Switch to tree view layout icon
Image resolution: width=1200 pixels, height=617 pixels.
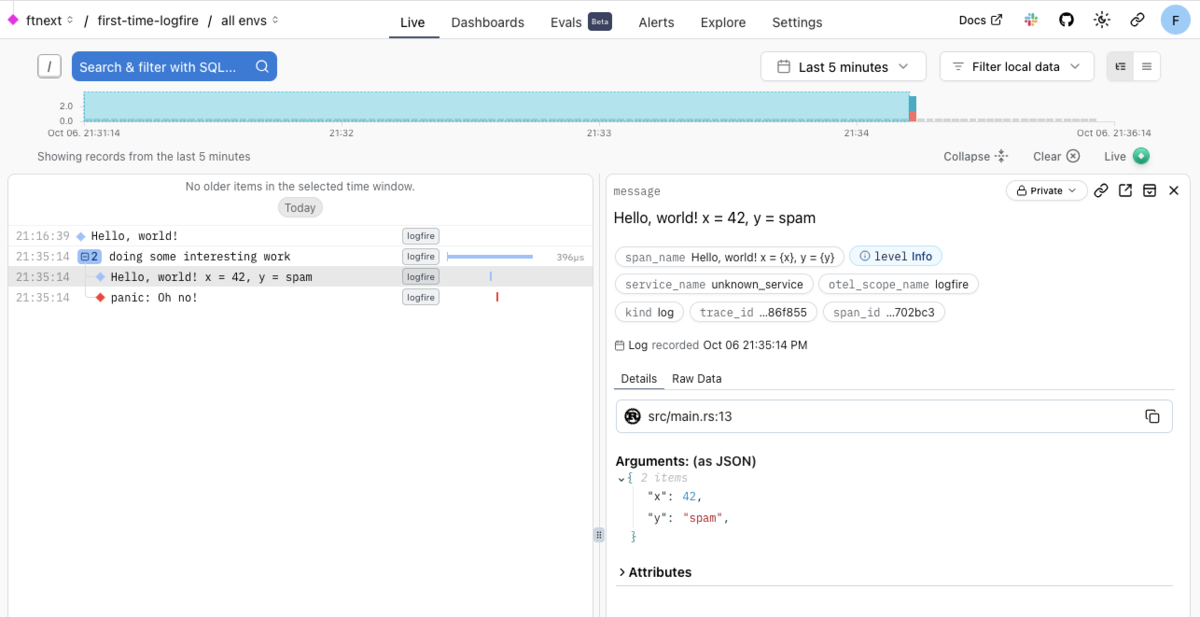[1120, 67]
